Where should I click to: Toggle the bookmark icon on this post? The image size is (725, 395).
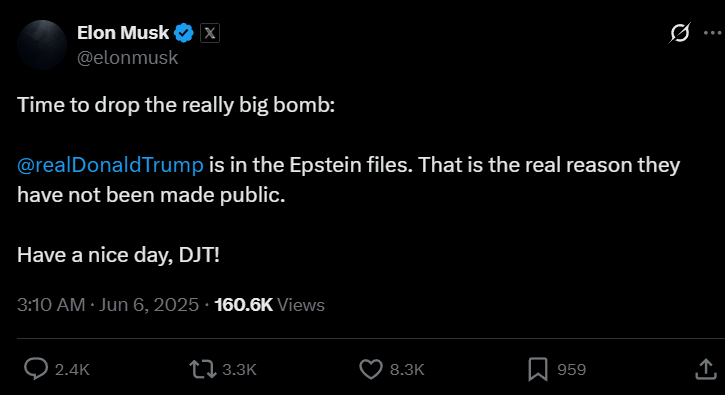click(x=538, y=370)
